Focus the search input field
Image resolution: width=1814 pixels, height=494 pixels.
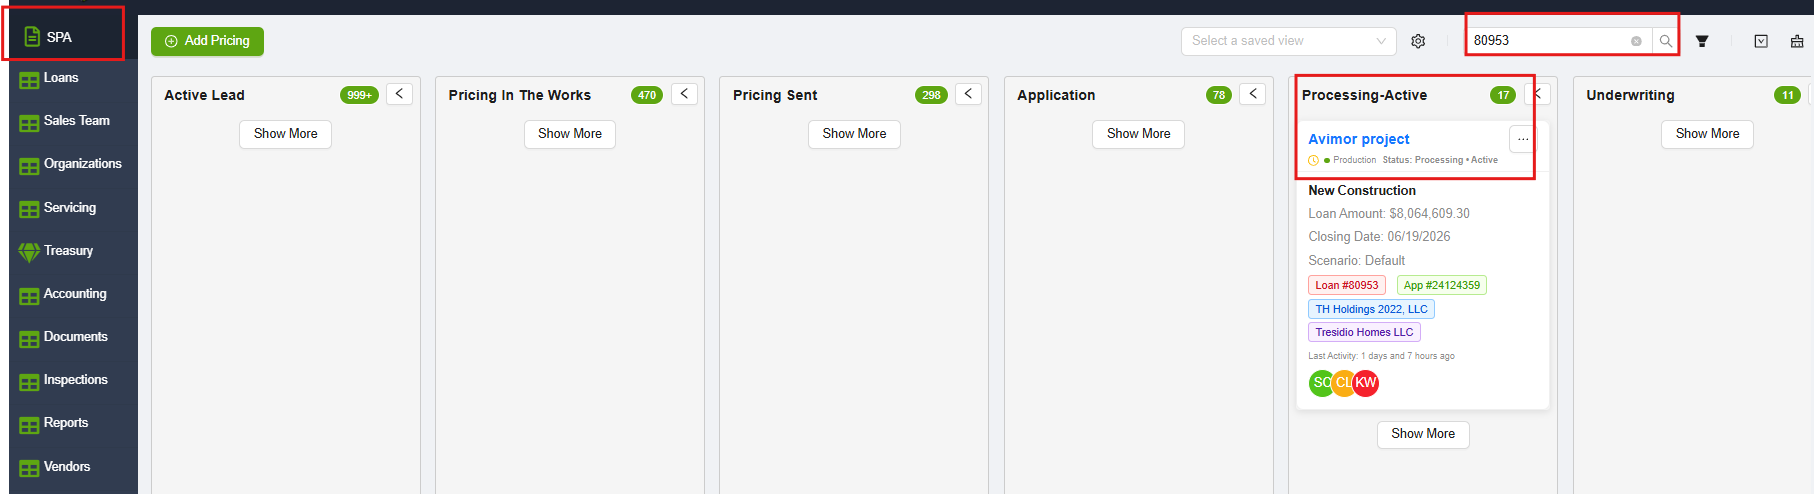point(1548,41)
